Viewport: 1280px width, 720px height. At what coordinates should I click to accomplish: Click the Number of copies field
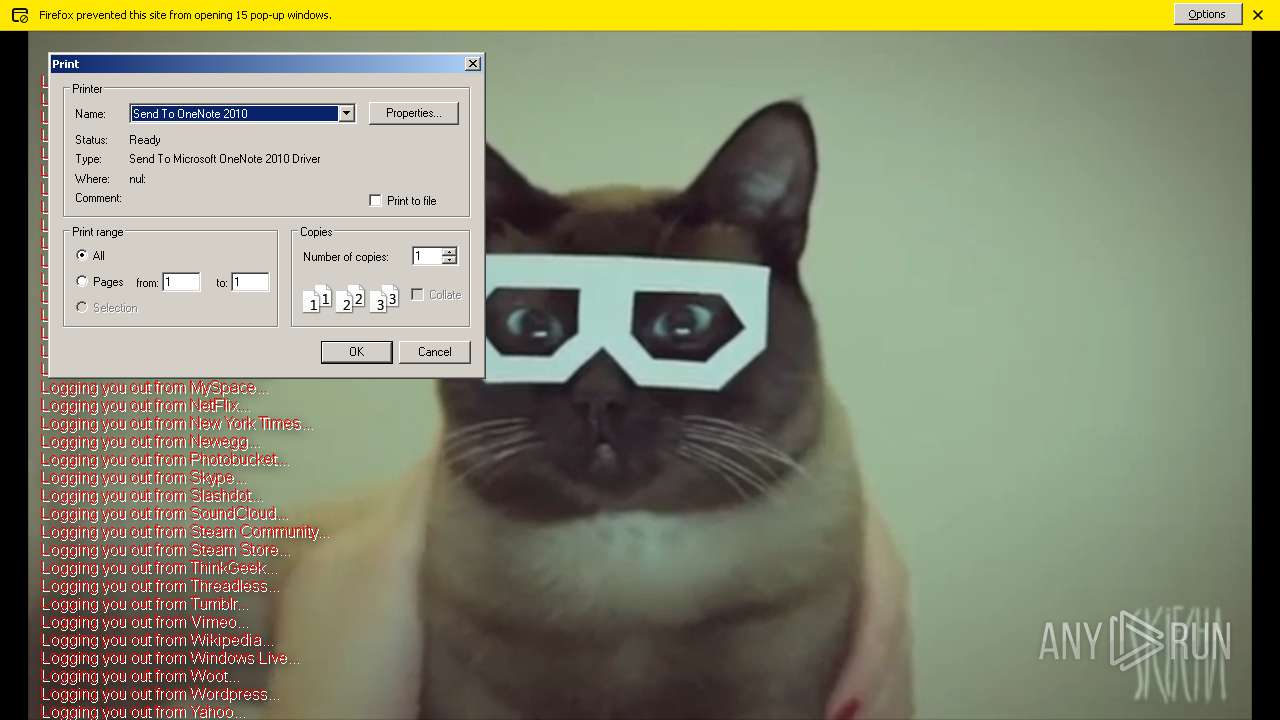pyautogui.click(x=427, y=257)
